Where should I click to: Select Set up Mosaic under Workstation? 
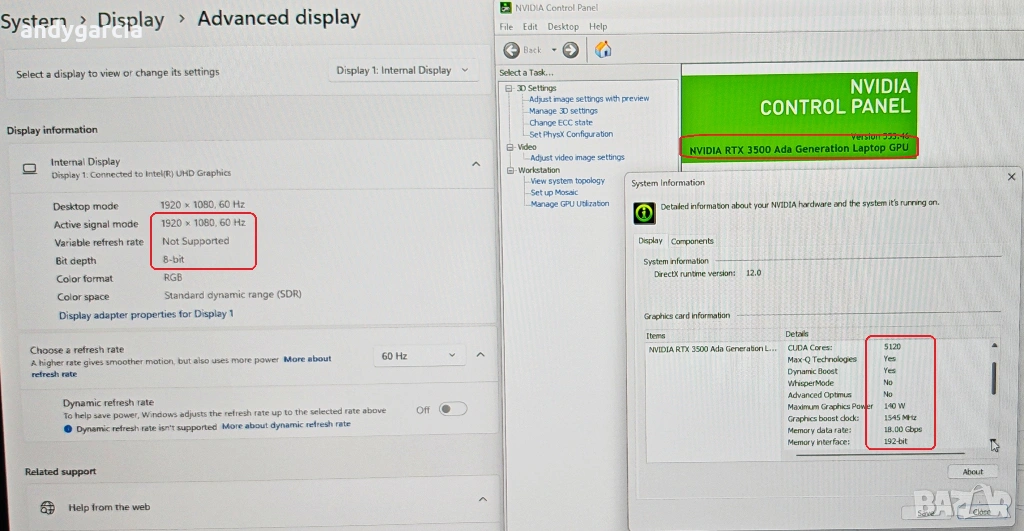pos(554,192)
